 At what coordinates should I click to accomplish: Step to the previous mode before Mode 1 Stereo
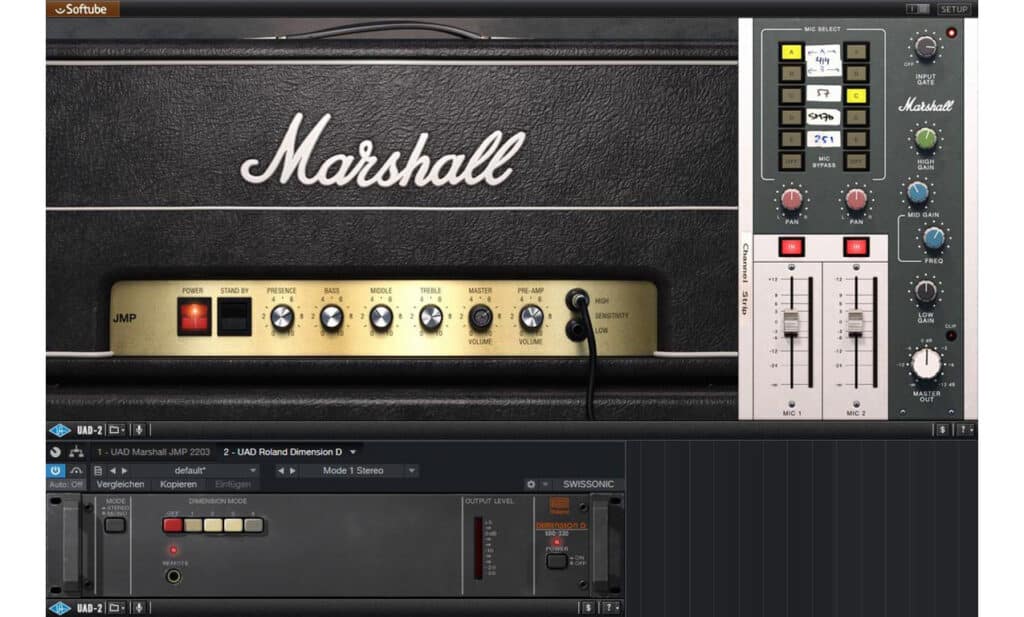coord(281,471)
